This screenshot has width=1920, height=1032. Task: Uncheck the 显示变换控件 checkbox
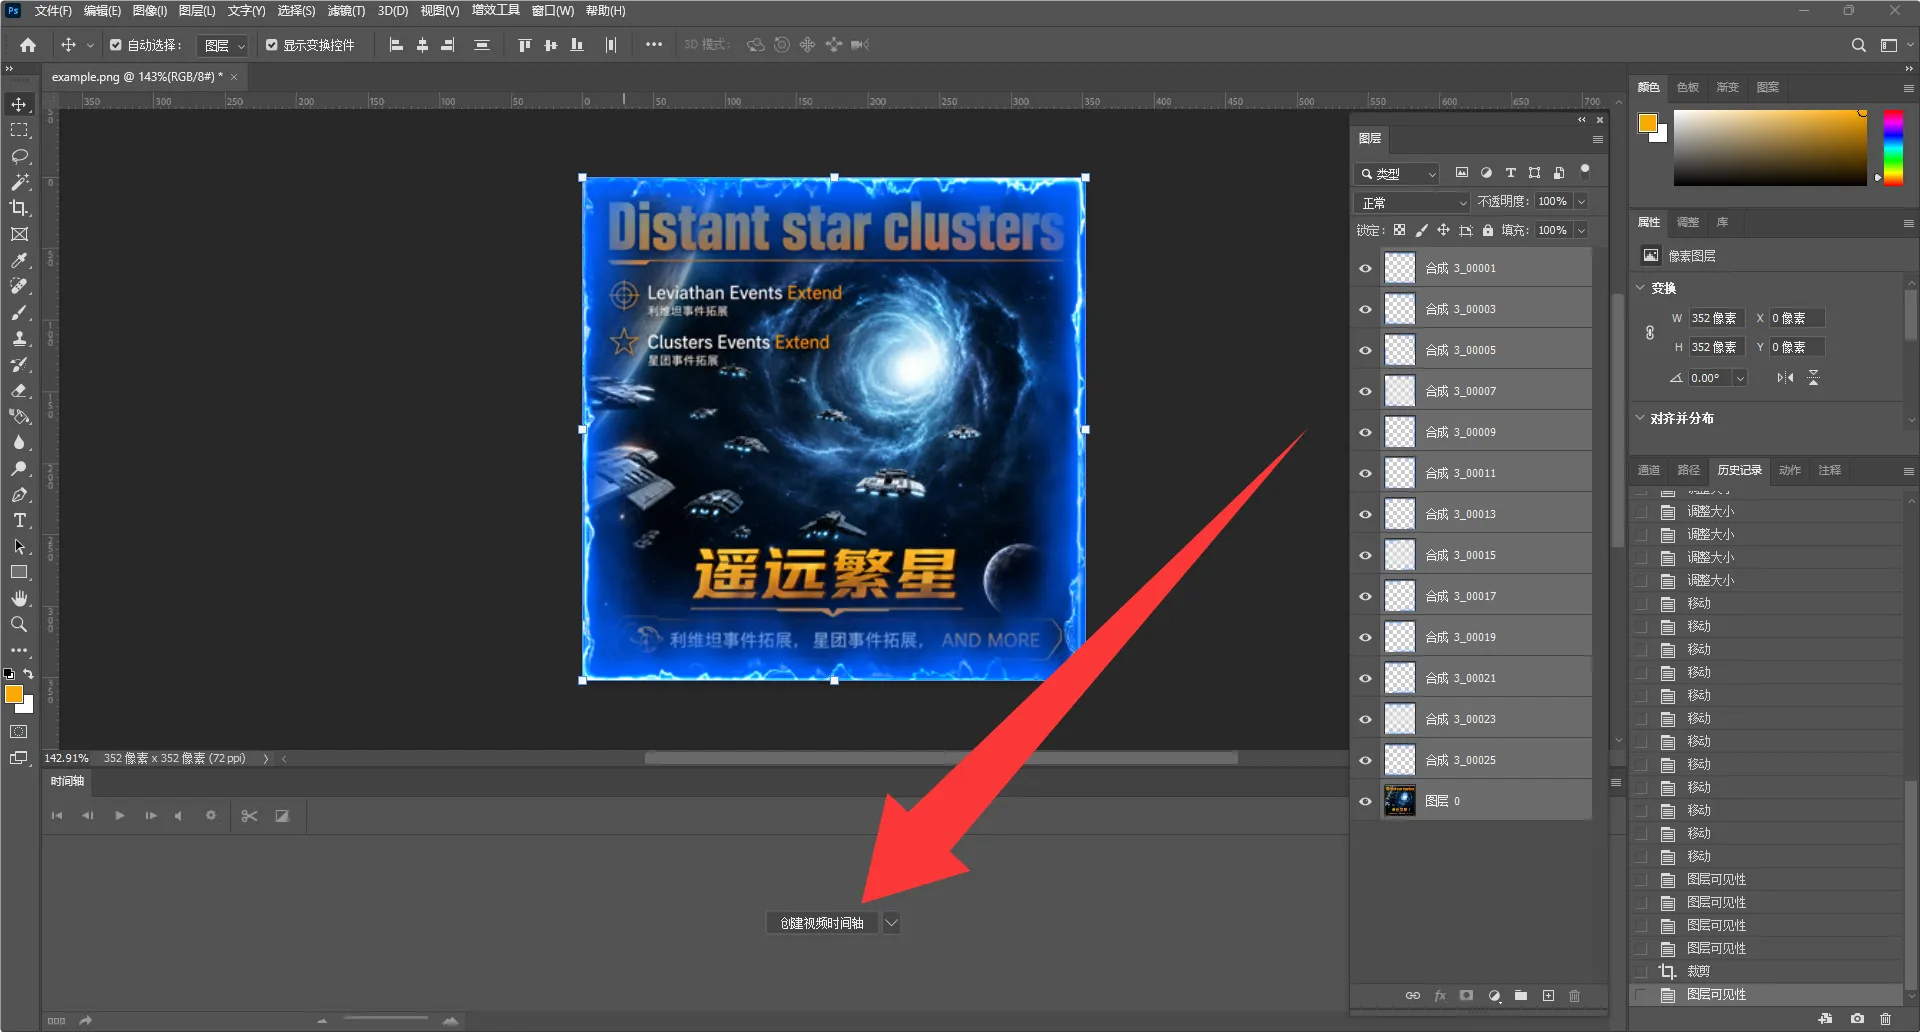coord(271,45)
